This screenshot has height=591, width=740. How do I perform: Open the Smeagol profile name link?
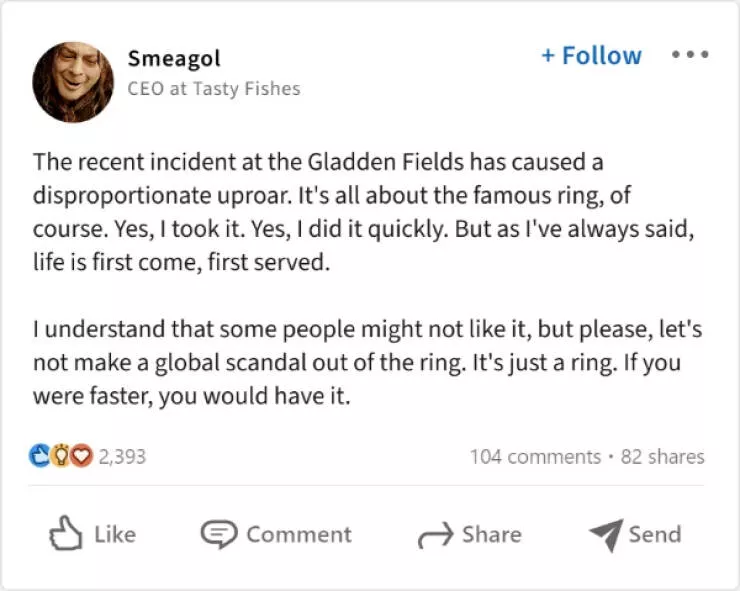[x=174, y=58]
